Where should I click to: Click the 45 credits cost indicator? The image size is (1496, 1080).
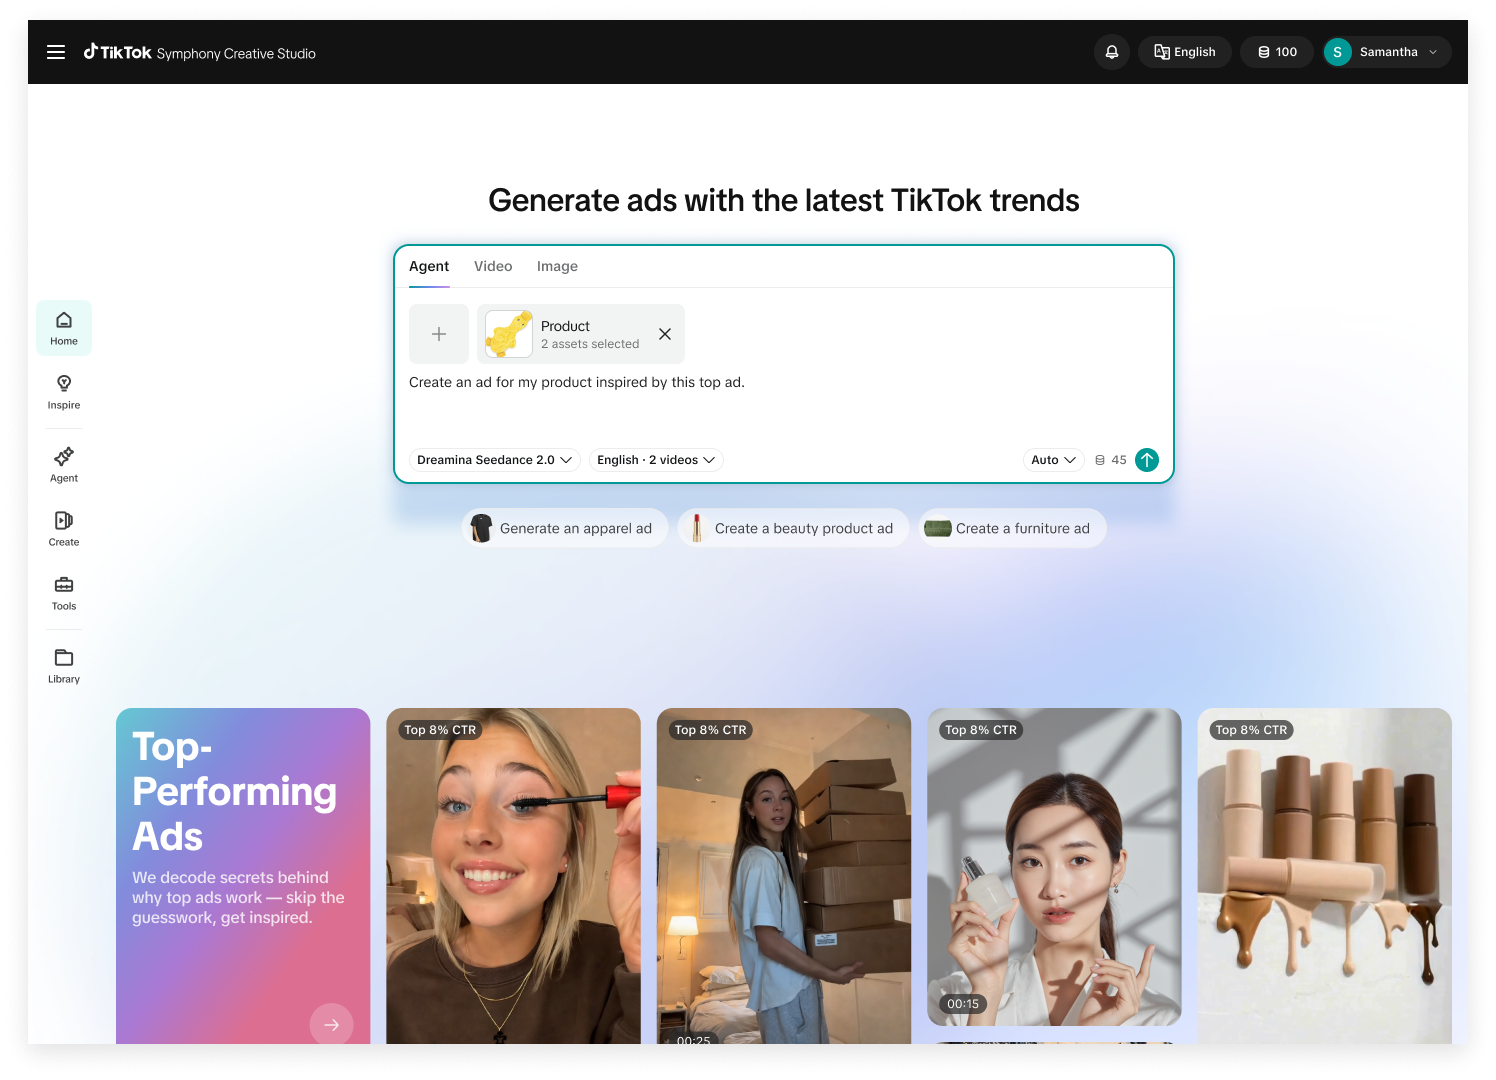1110,460
